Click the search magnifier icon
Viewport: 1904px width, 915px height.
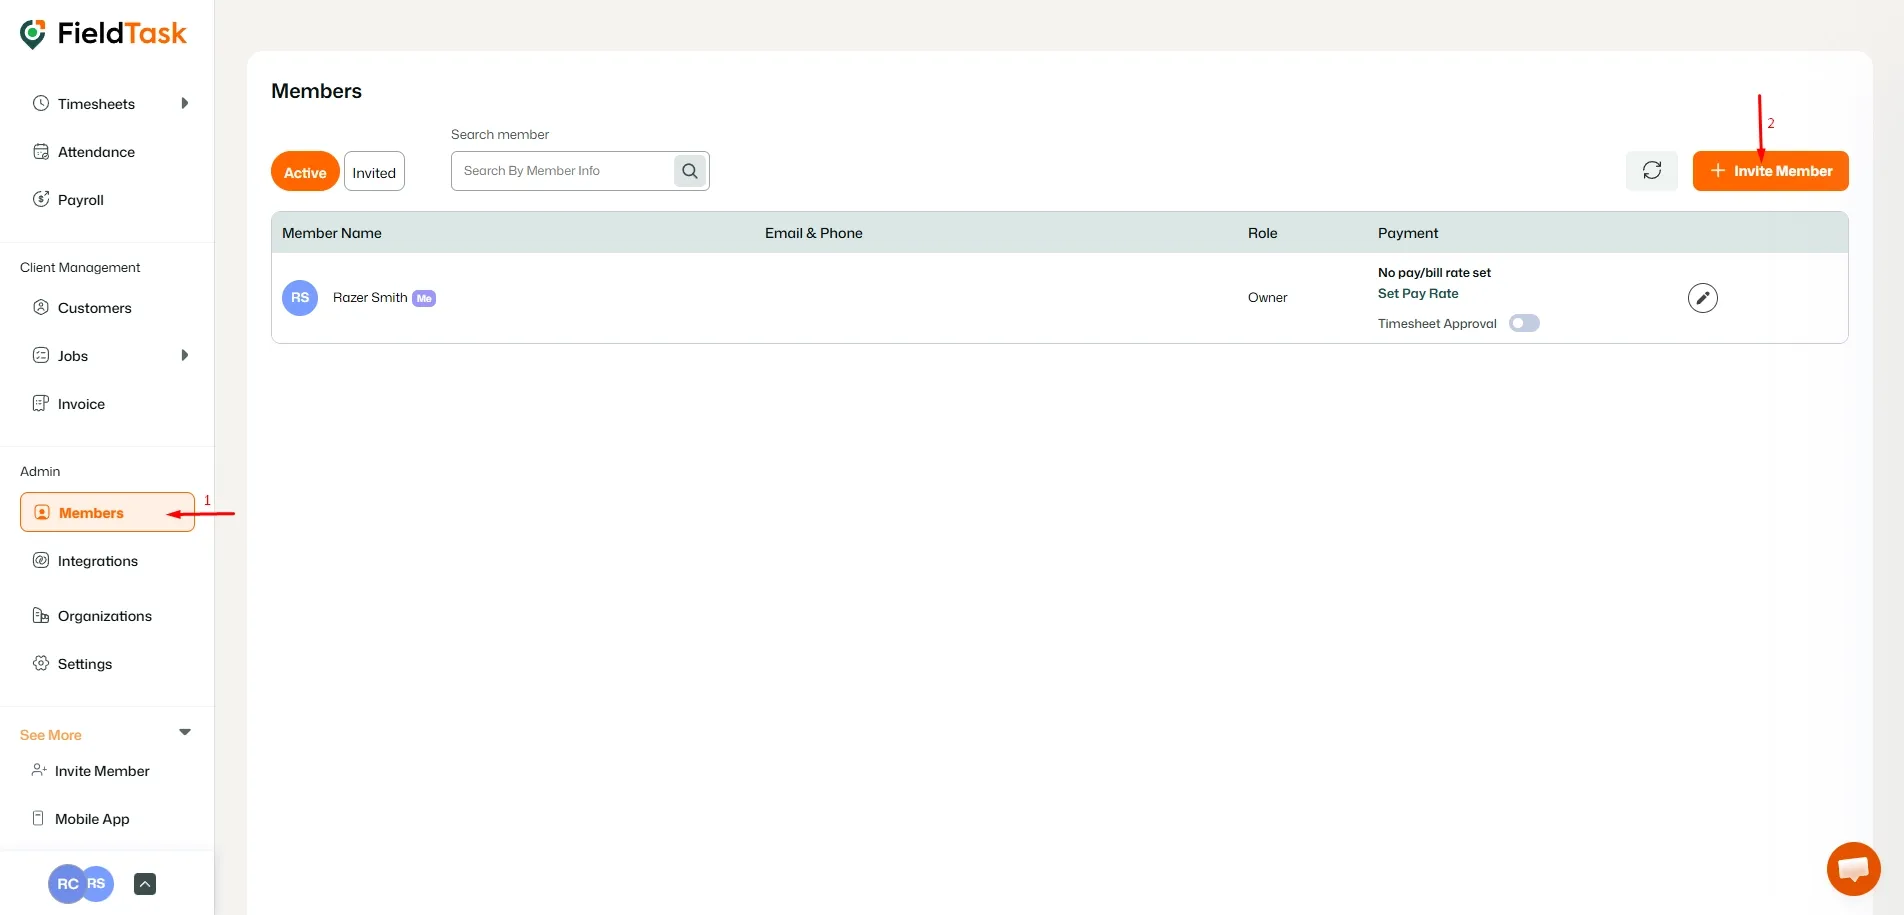click(689, 171)
